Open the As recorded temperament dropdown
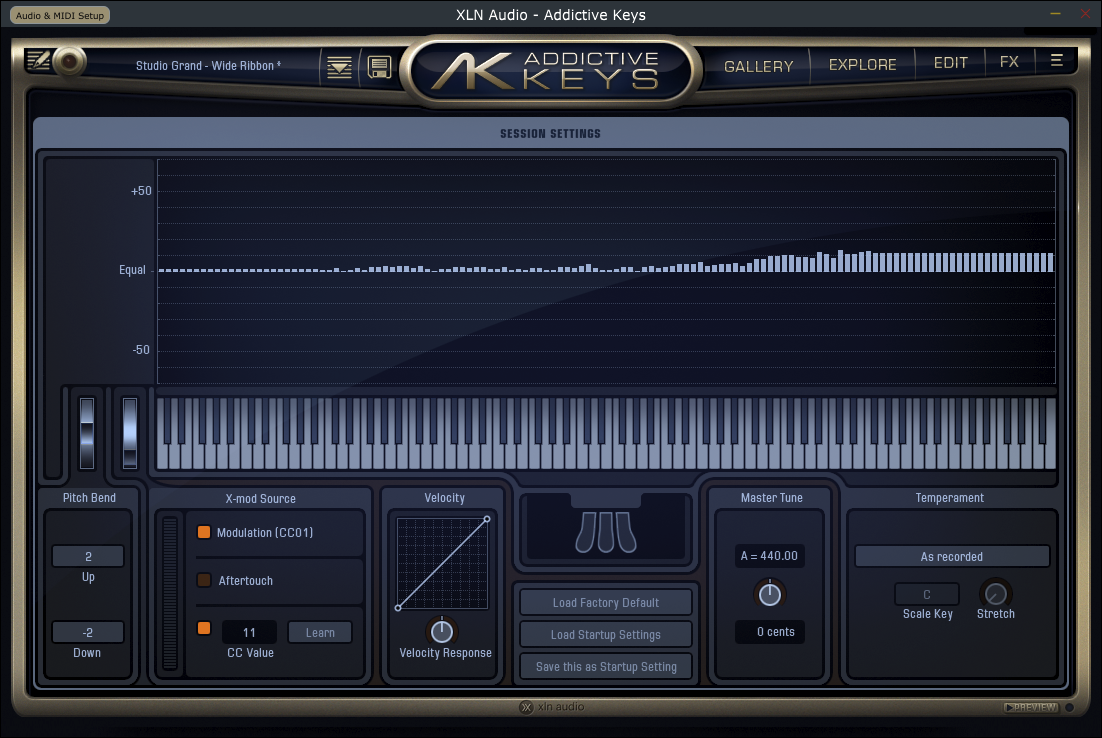This screenshot has height=738, width=1102. 952,557
